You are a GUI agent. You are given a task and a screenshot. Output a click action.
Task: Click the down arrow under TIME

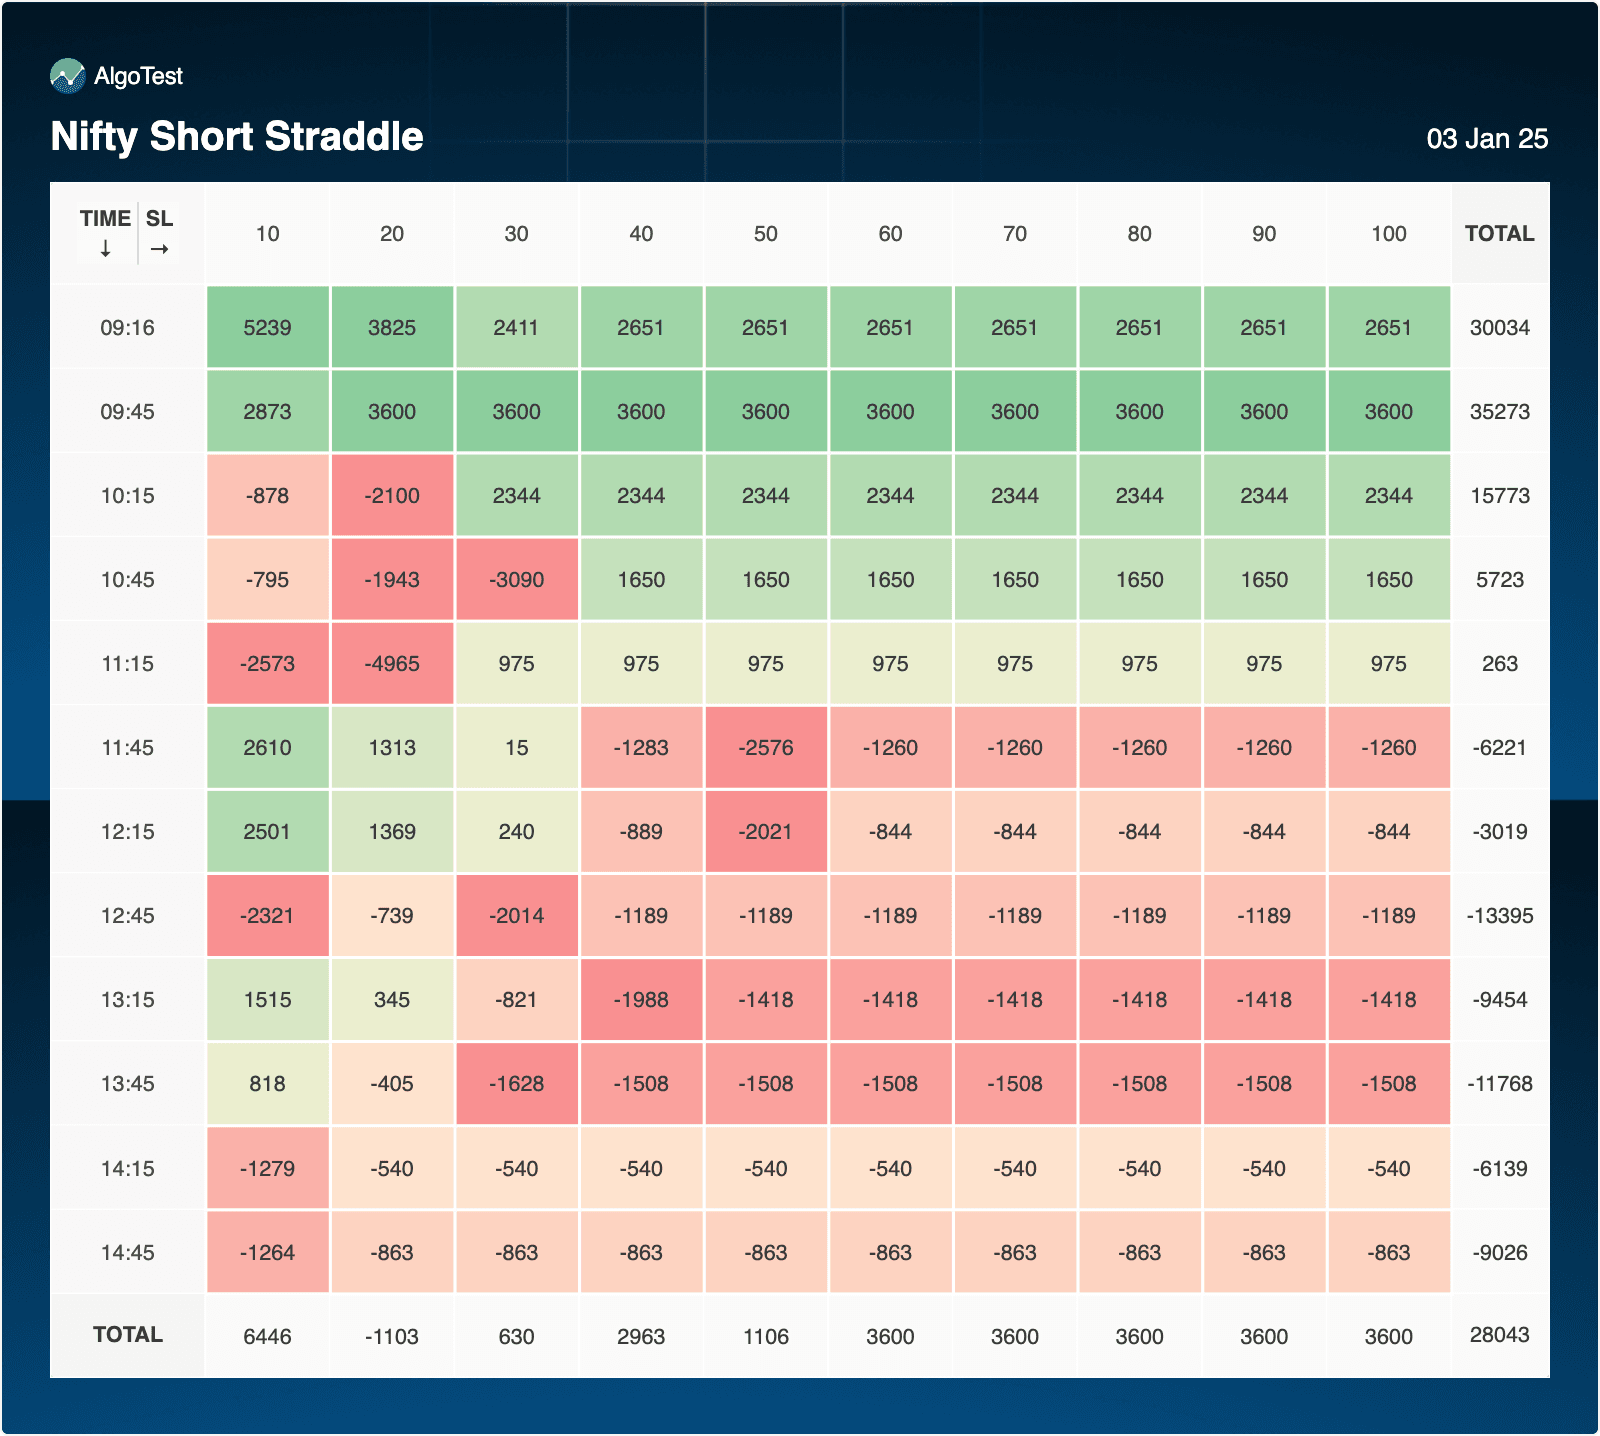point(105,249)
